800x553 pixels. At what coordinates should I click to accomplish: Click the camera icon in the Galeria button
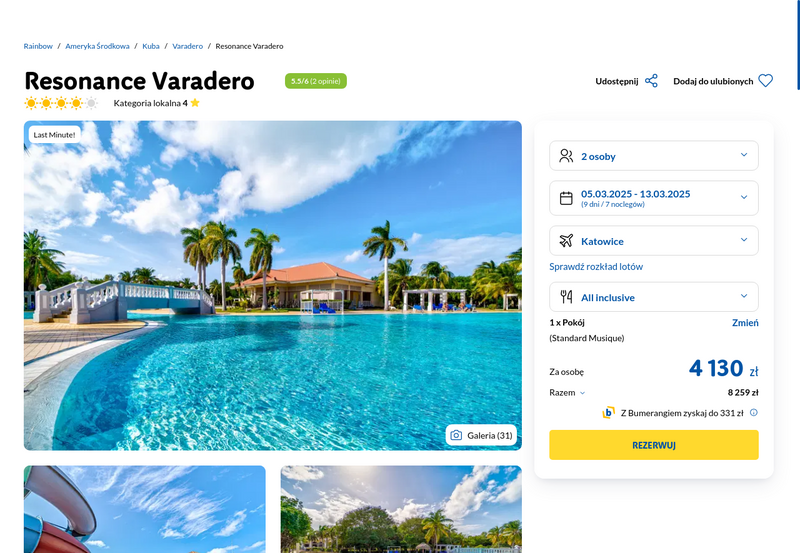(x=456, y=435)
